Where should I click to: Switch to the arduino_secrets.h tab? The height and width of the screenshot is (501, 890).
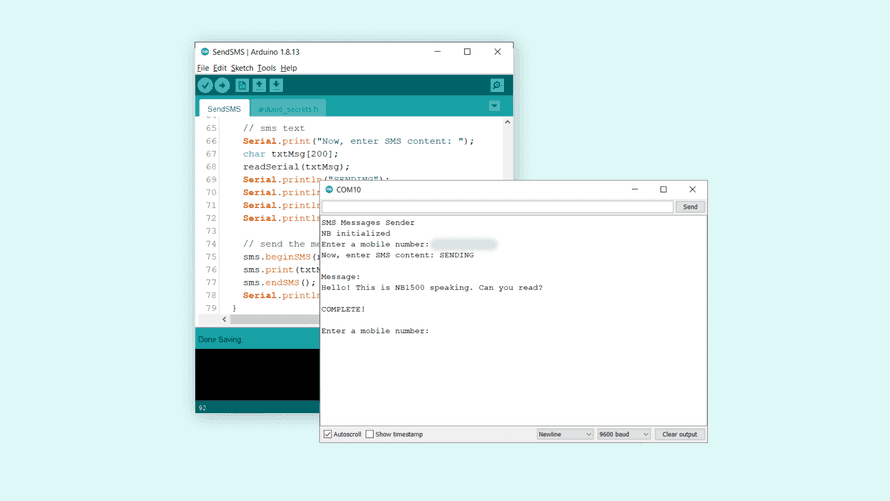pos(288,108)
